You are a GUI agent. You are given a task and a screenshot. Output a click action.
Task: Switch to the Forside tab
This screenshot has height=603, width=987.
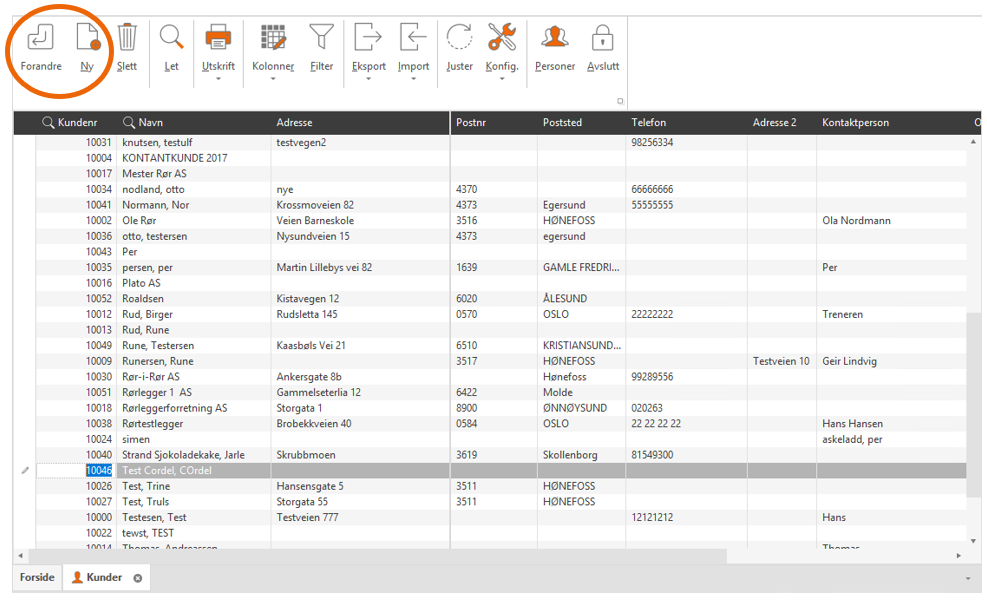tap(37, 578)
